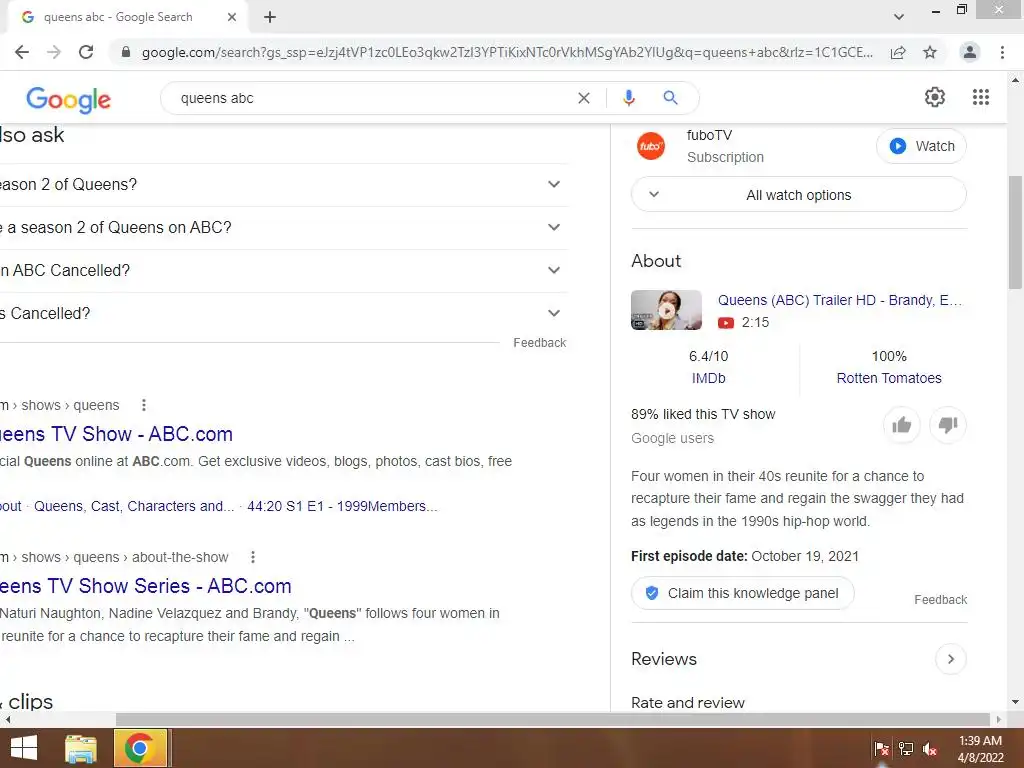Screen dimensions: 1024x768
Task: Click the thumbs up like button
Action: click(902, 425)
